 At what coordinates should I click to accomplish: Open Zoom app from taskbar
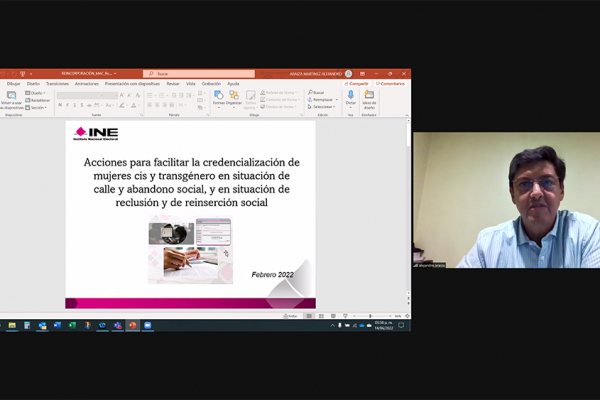pos(148,325)
